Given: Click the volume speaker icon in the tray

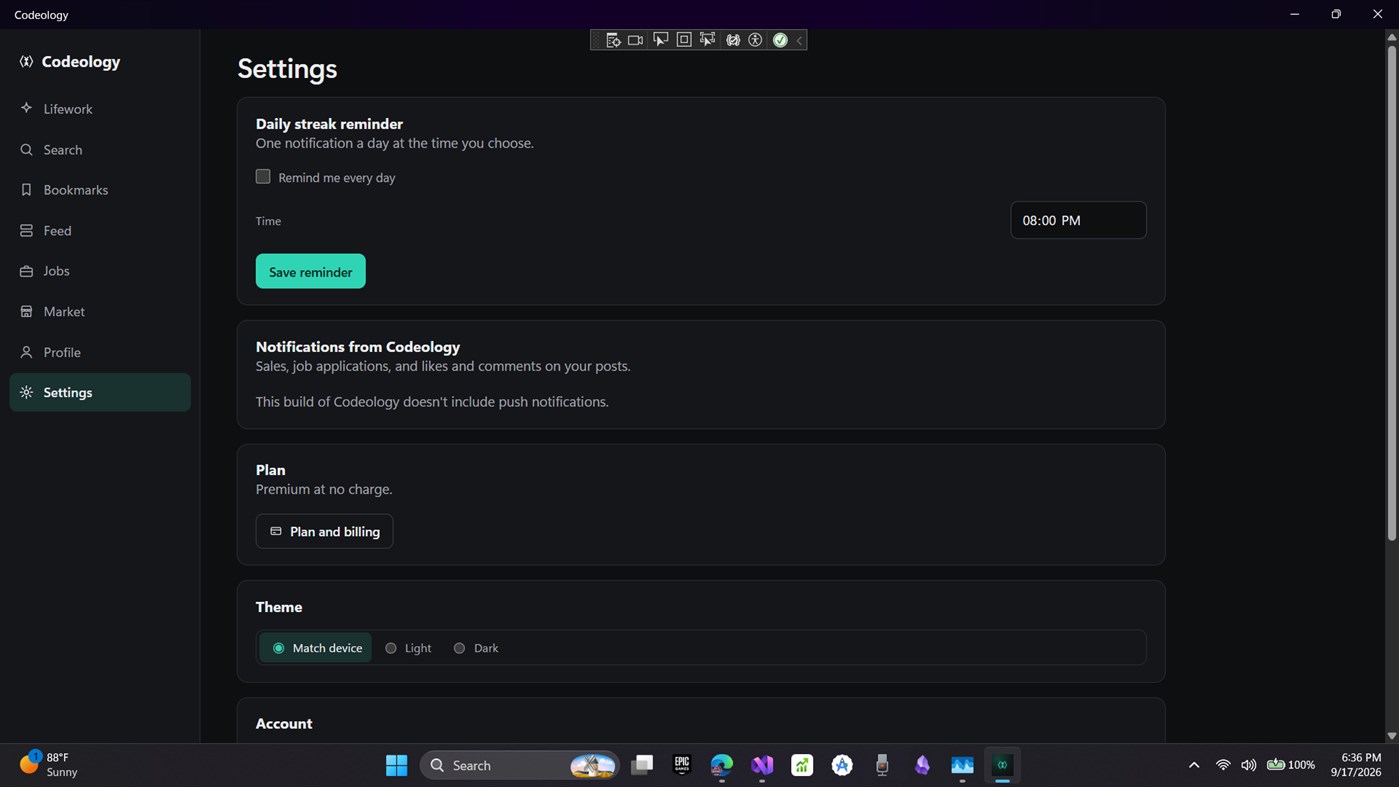Looking at the screenshot, I should tap(1248, 765).
